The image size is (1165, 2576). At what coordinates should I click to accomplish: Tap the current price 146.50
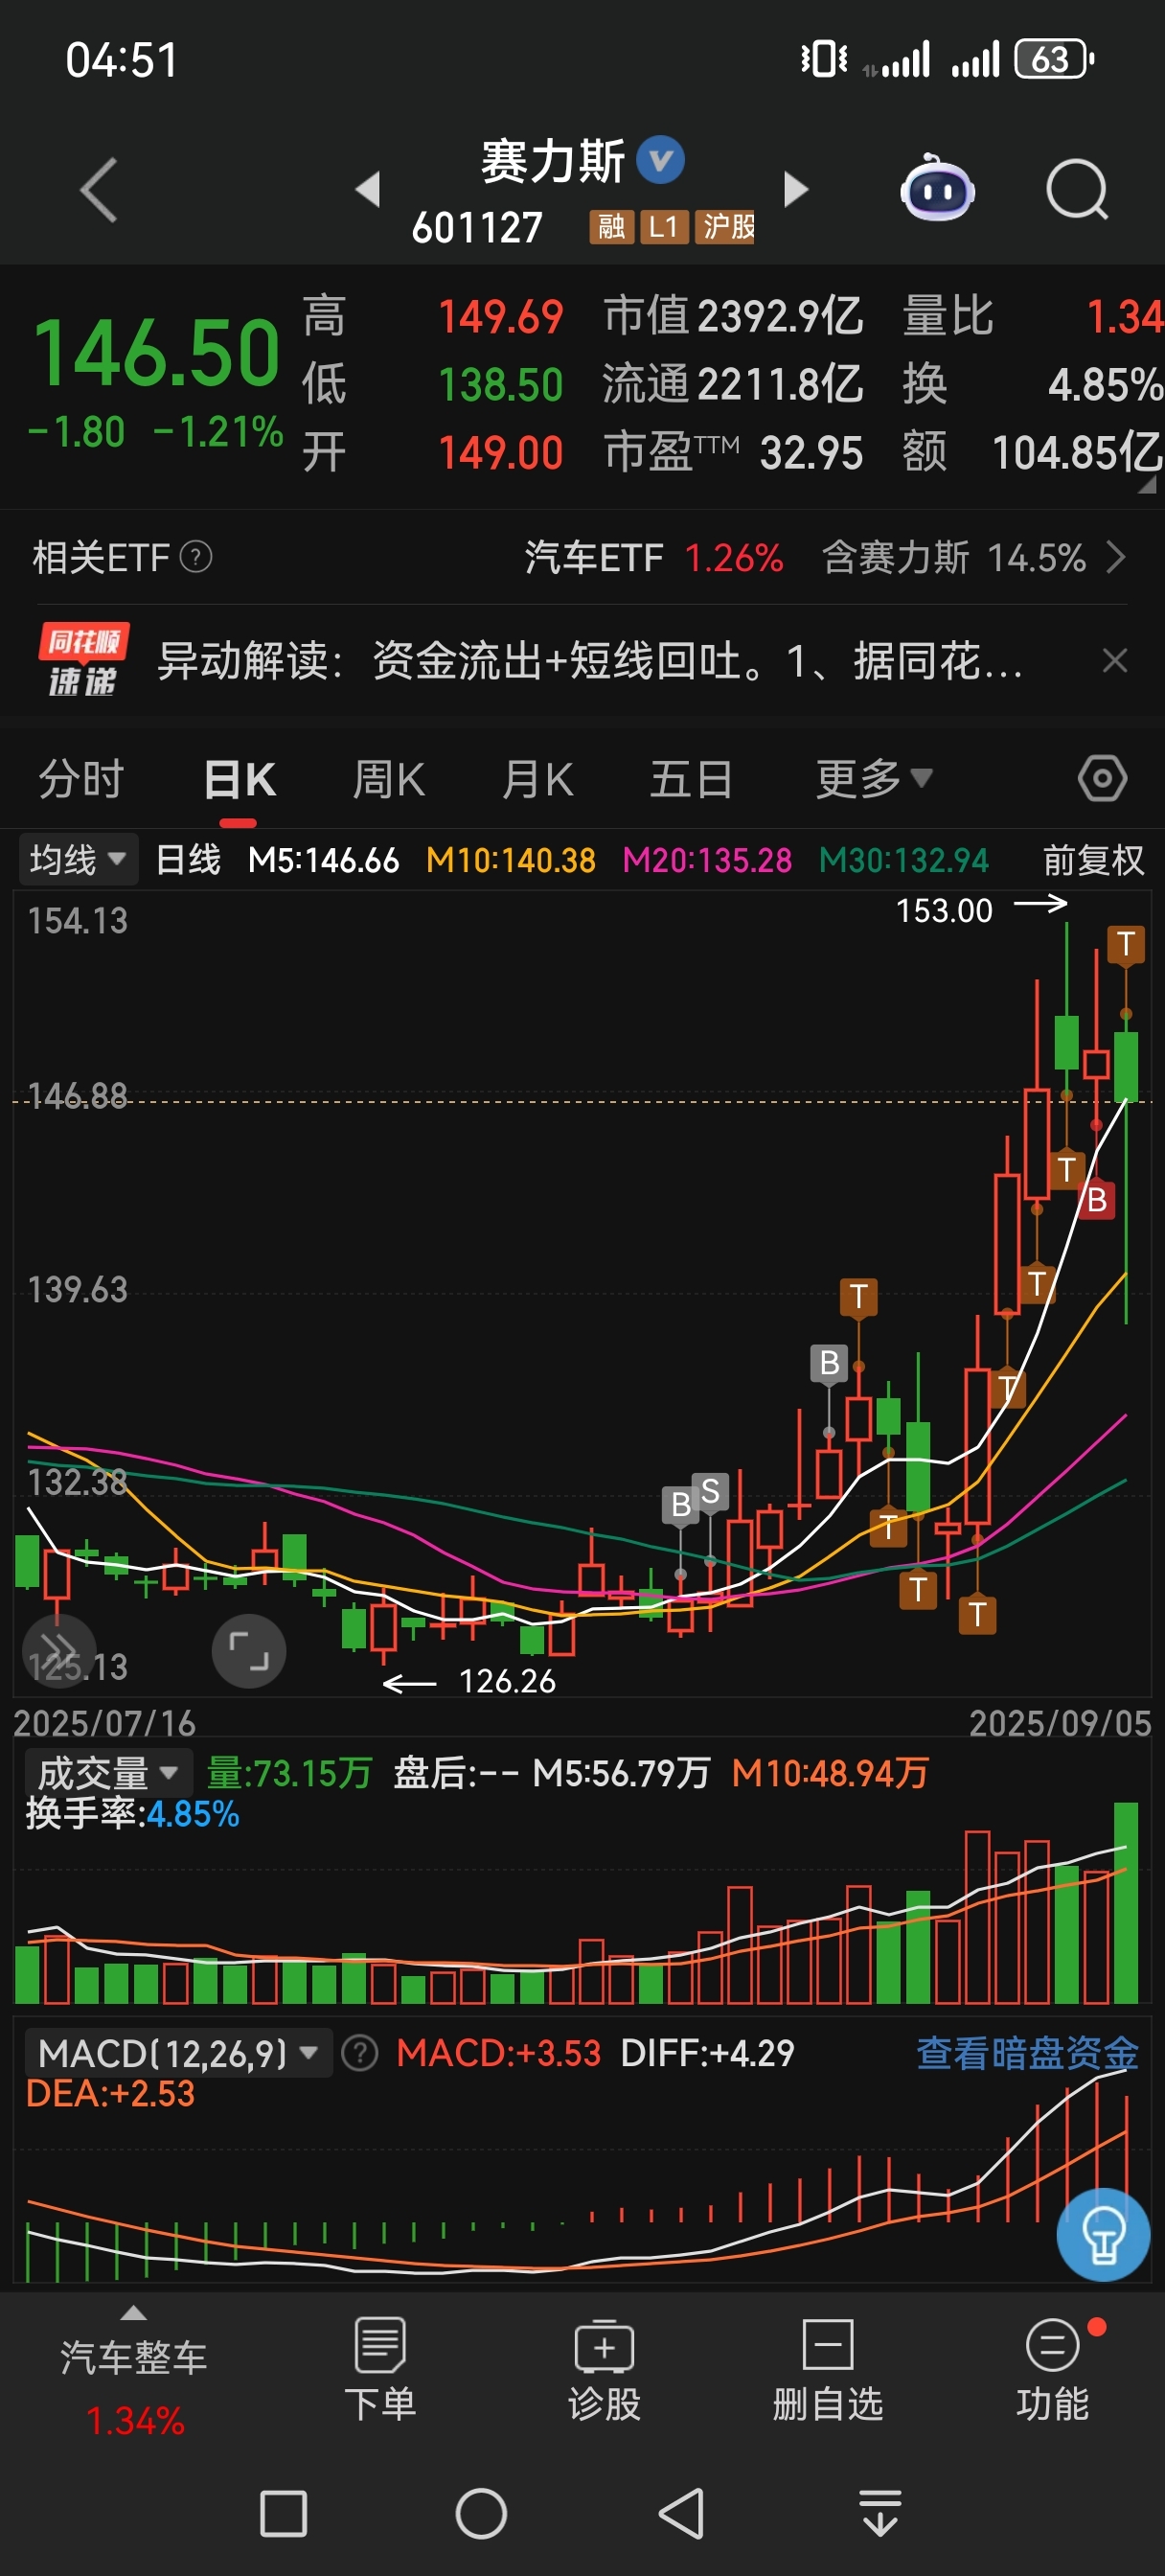(156, 353)
